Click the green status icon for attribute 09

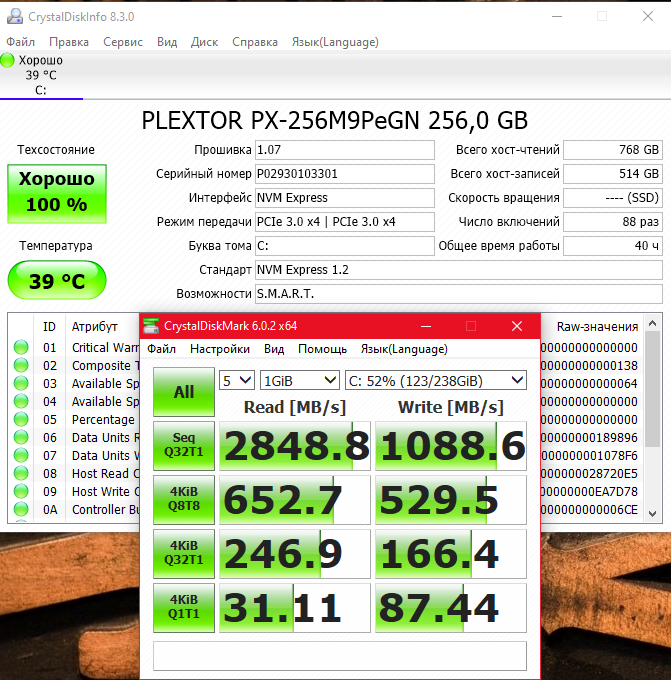pyautogui.click(x=21, y=491)
